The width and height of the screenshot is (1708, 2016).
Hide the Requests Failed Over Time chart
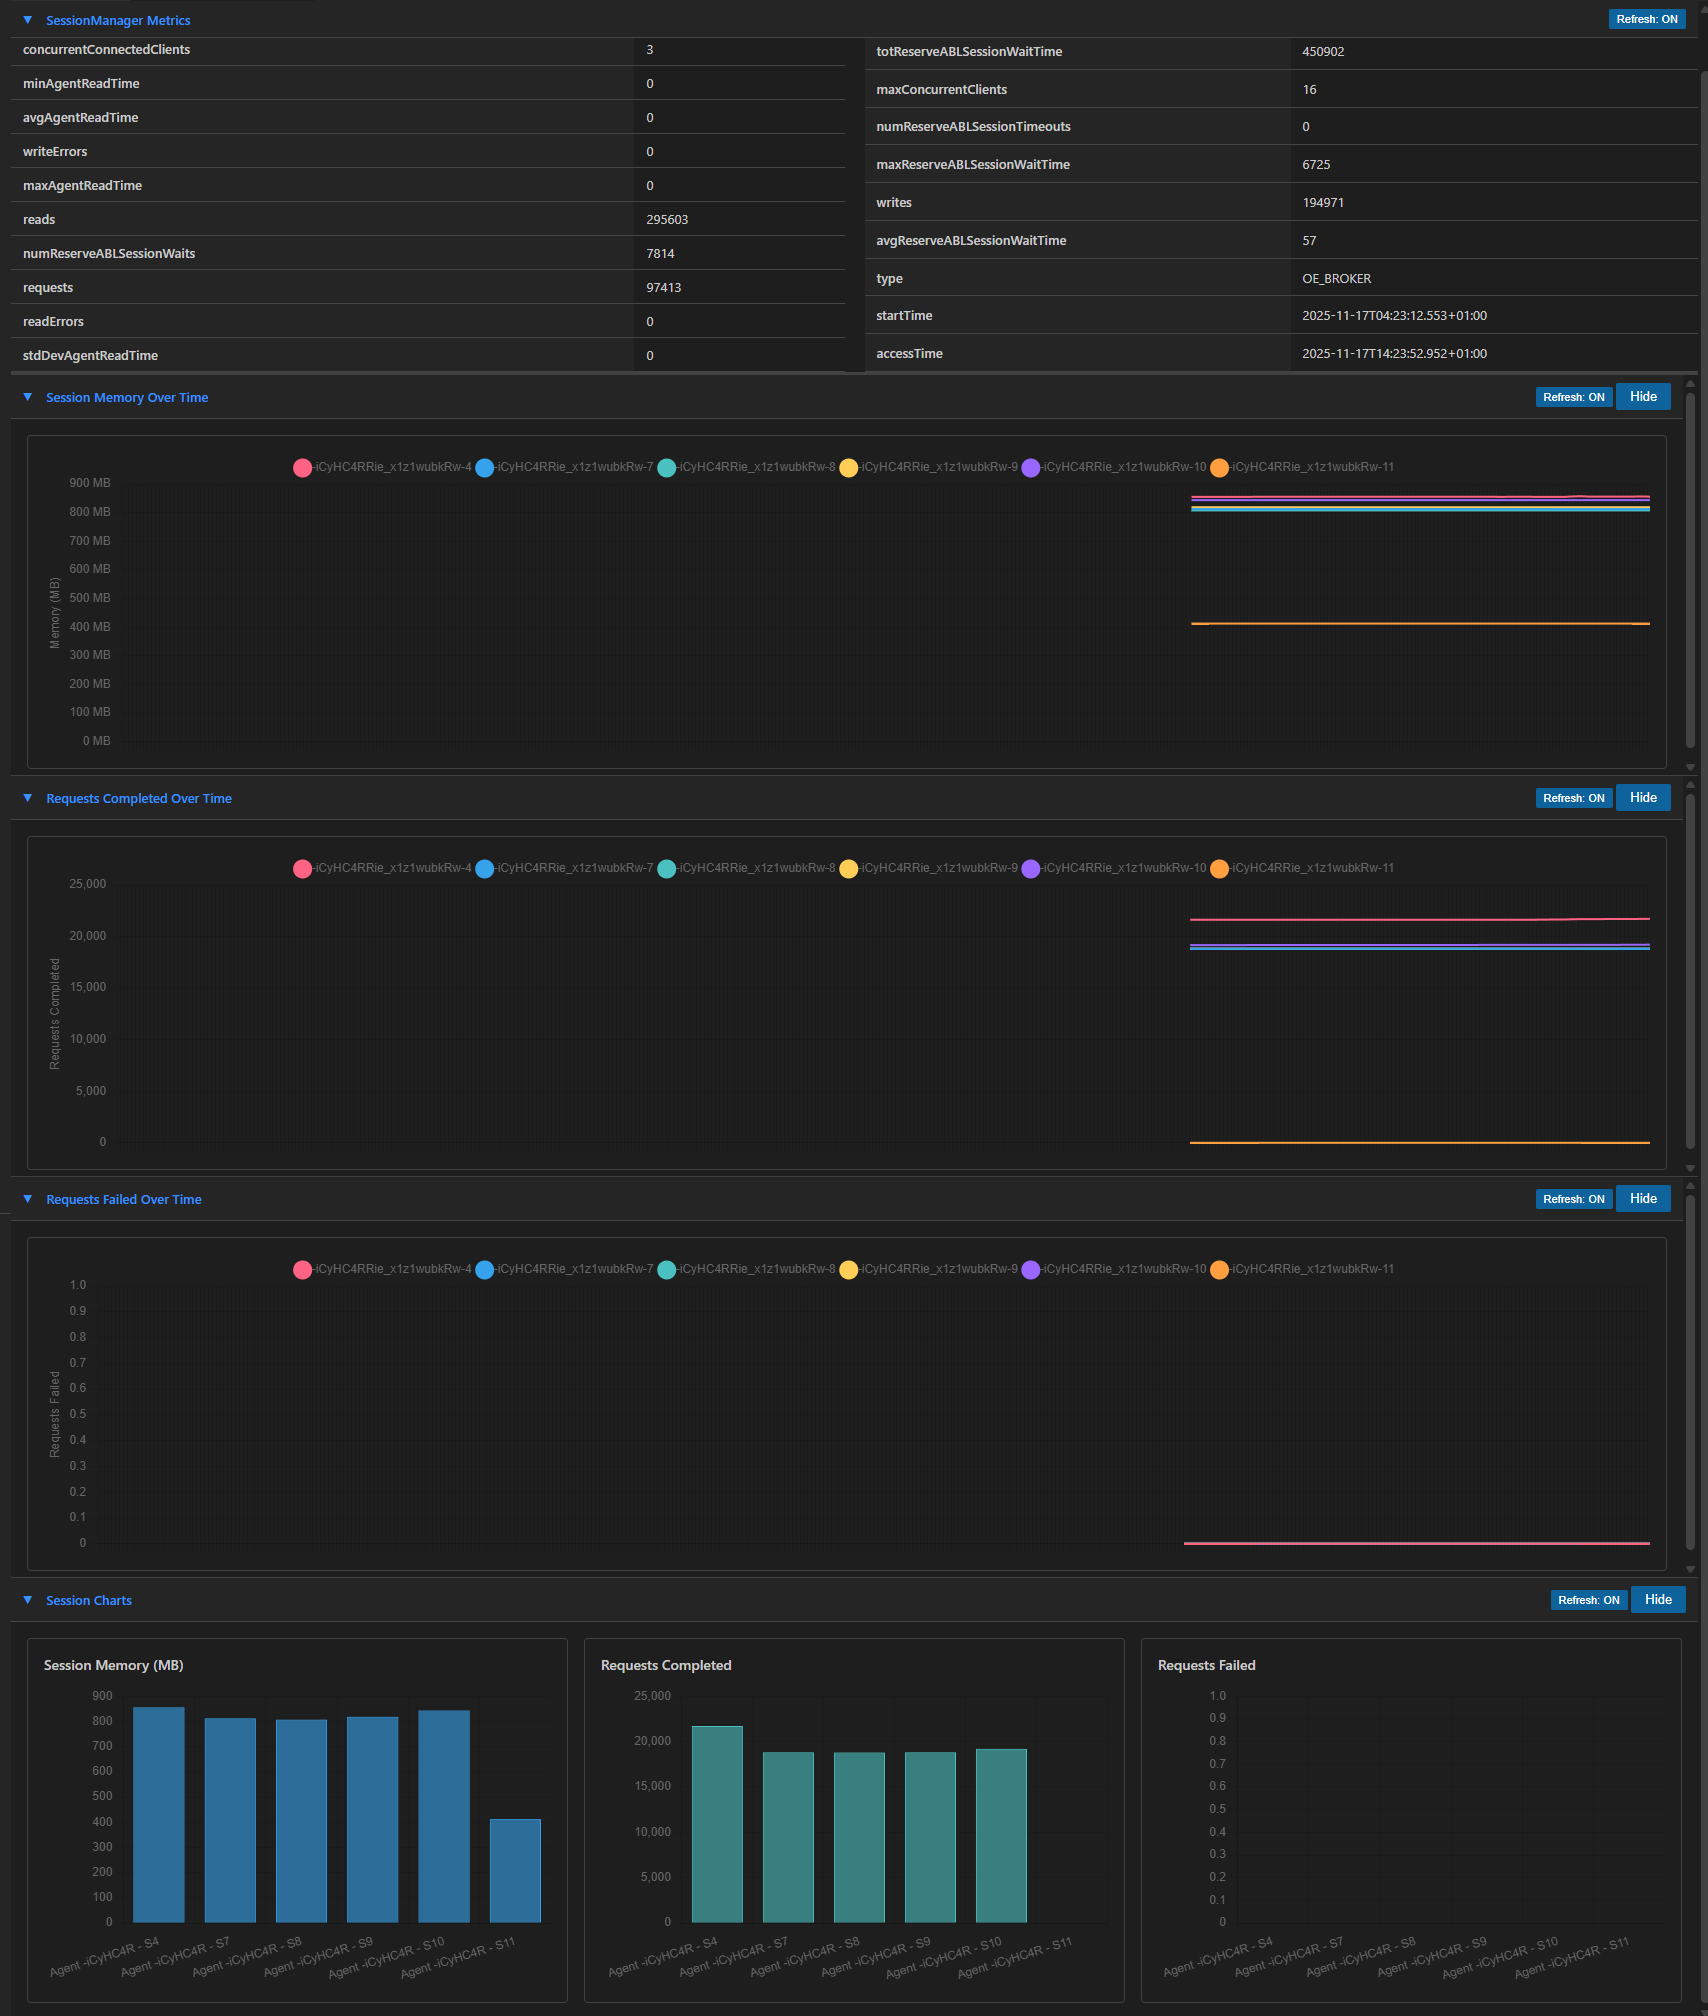point(1642,1198)
